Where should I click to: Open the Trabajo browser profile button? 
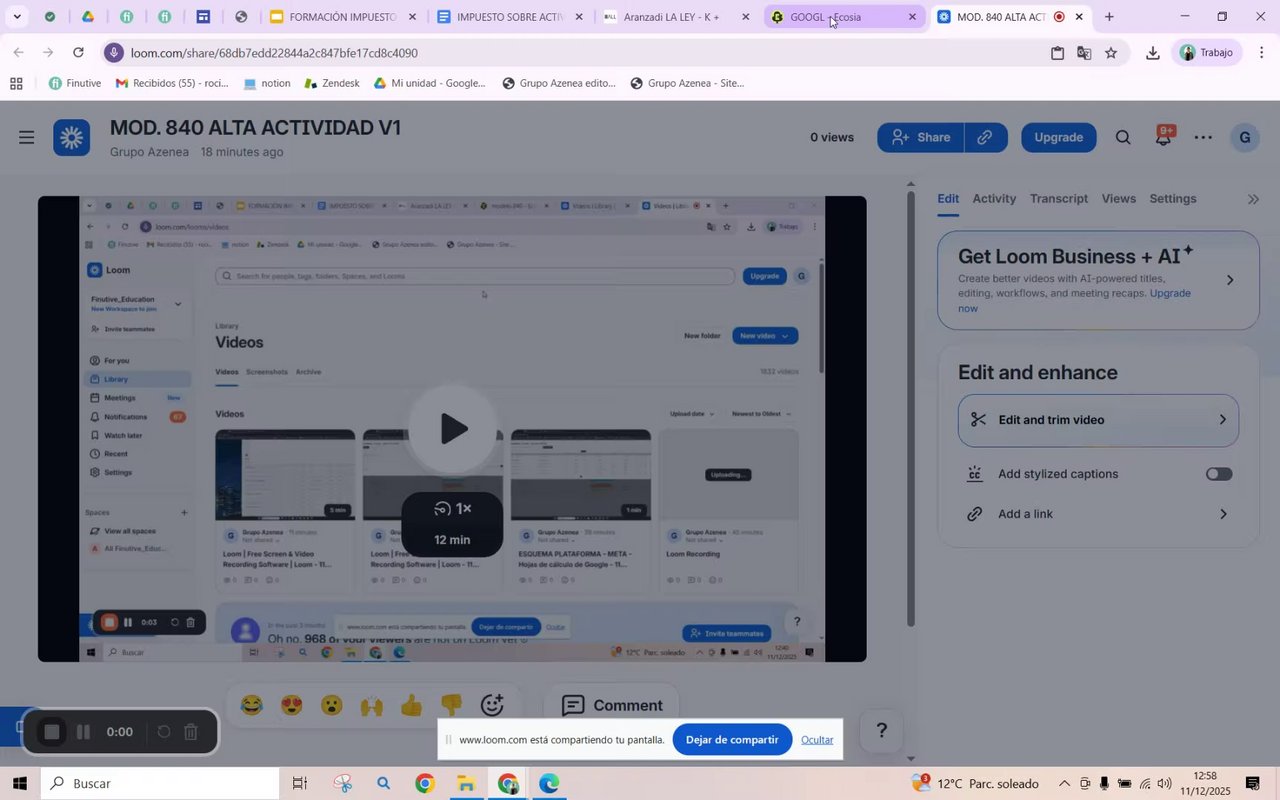click(x=1207, y=53)
